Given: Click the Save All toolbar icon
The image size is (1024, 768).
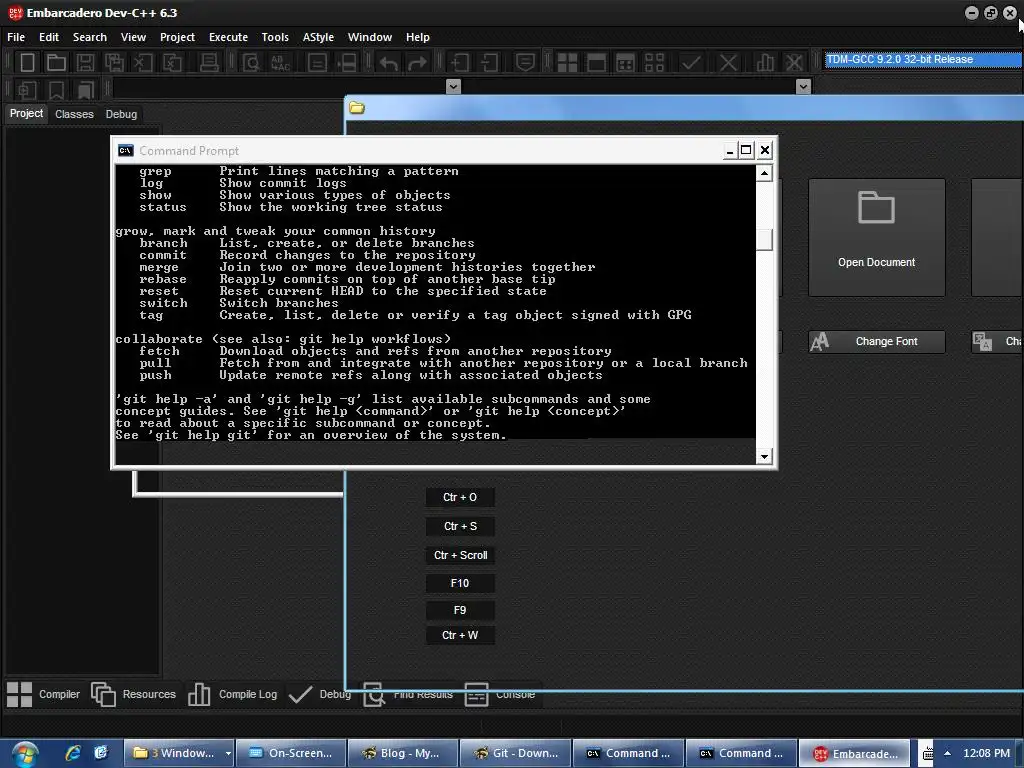Looking at the screenshot, I should tap(114, 63).
